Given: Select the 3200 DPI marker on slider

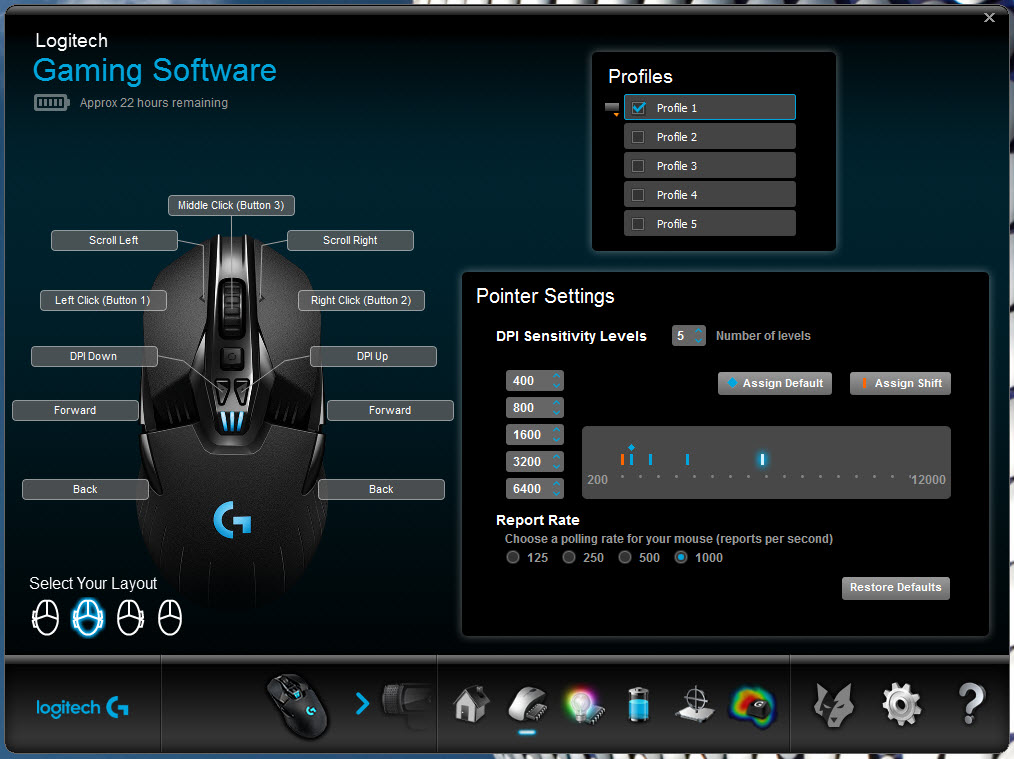Looking at the screenshot, I should (x=687, y=460).
